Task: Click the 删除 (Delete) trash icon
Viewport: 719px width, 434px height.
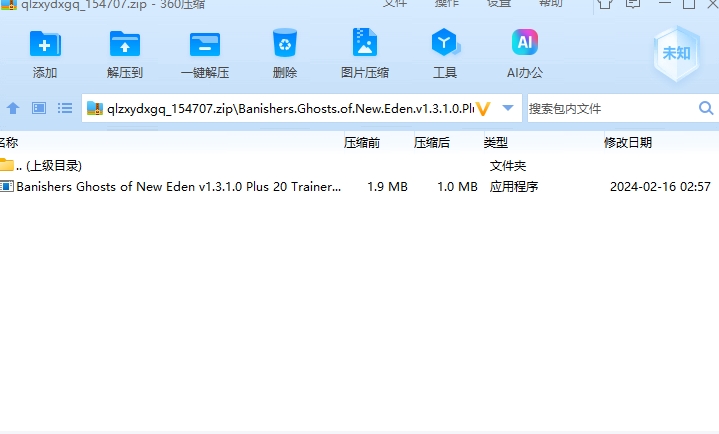Action: point(285,43)
